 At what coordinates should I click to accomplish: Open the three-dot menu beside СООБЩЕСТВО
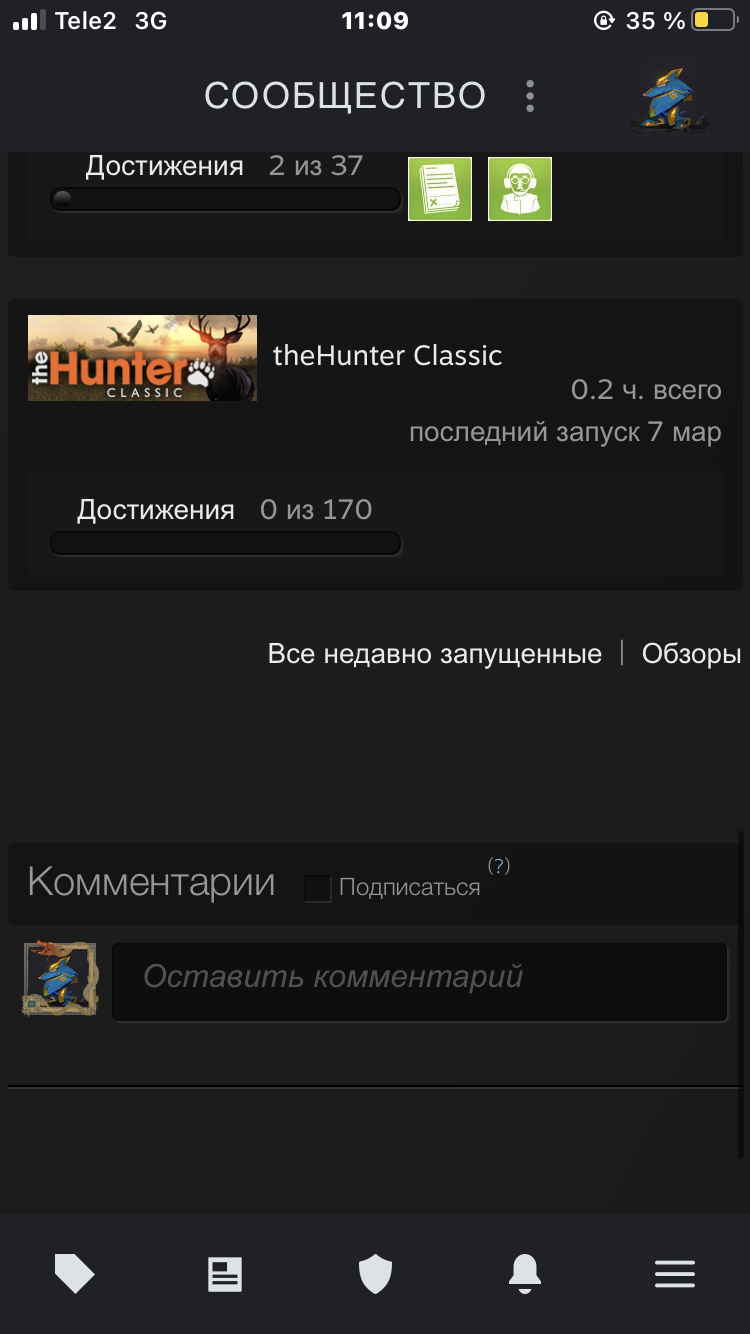pos(530,96)
